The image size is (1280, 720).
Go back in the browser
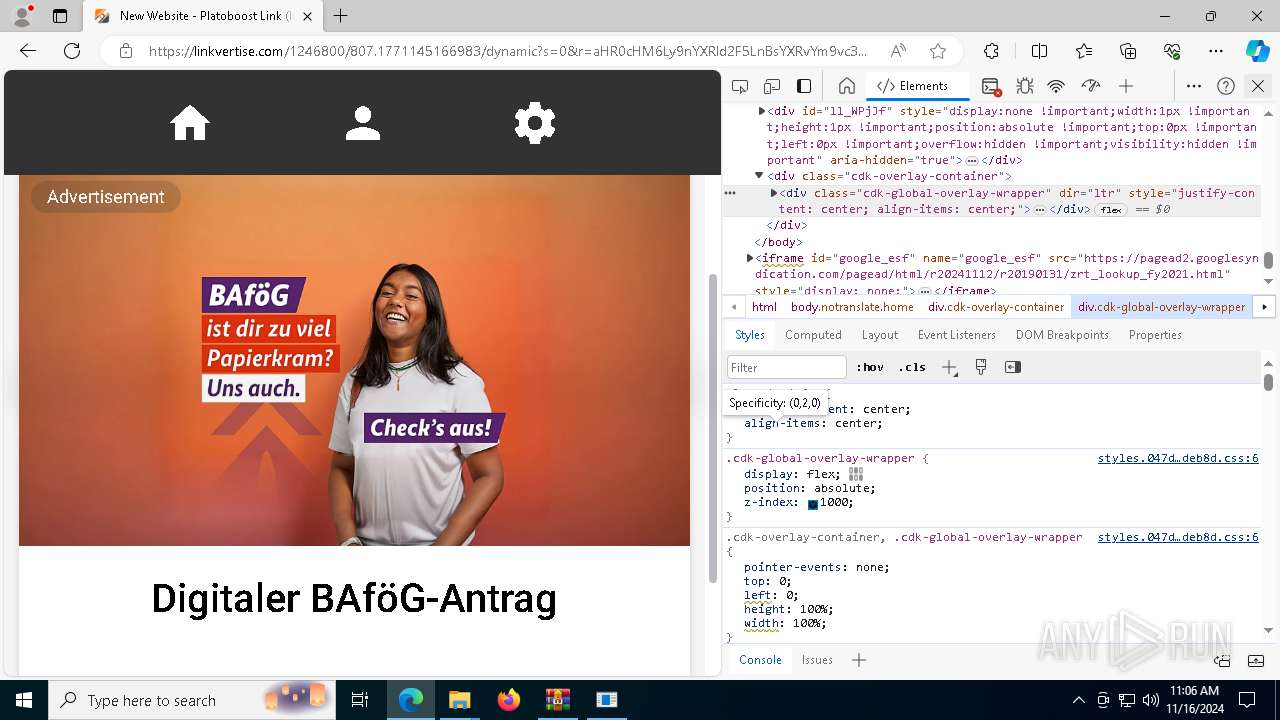pyautogui.click(x=28, y=51)
